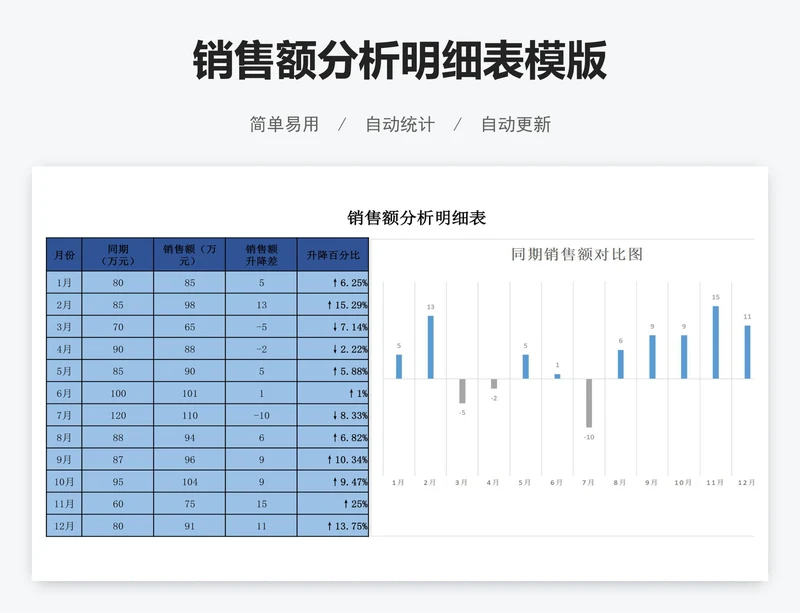Viewport: 800px width, 613px height.
Task: Click the main heading 销售额分析明细表模版
Action: [400, 61]
